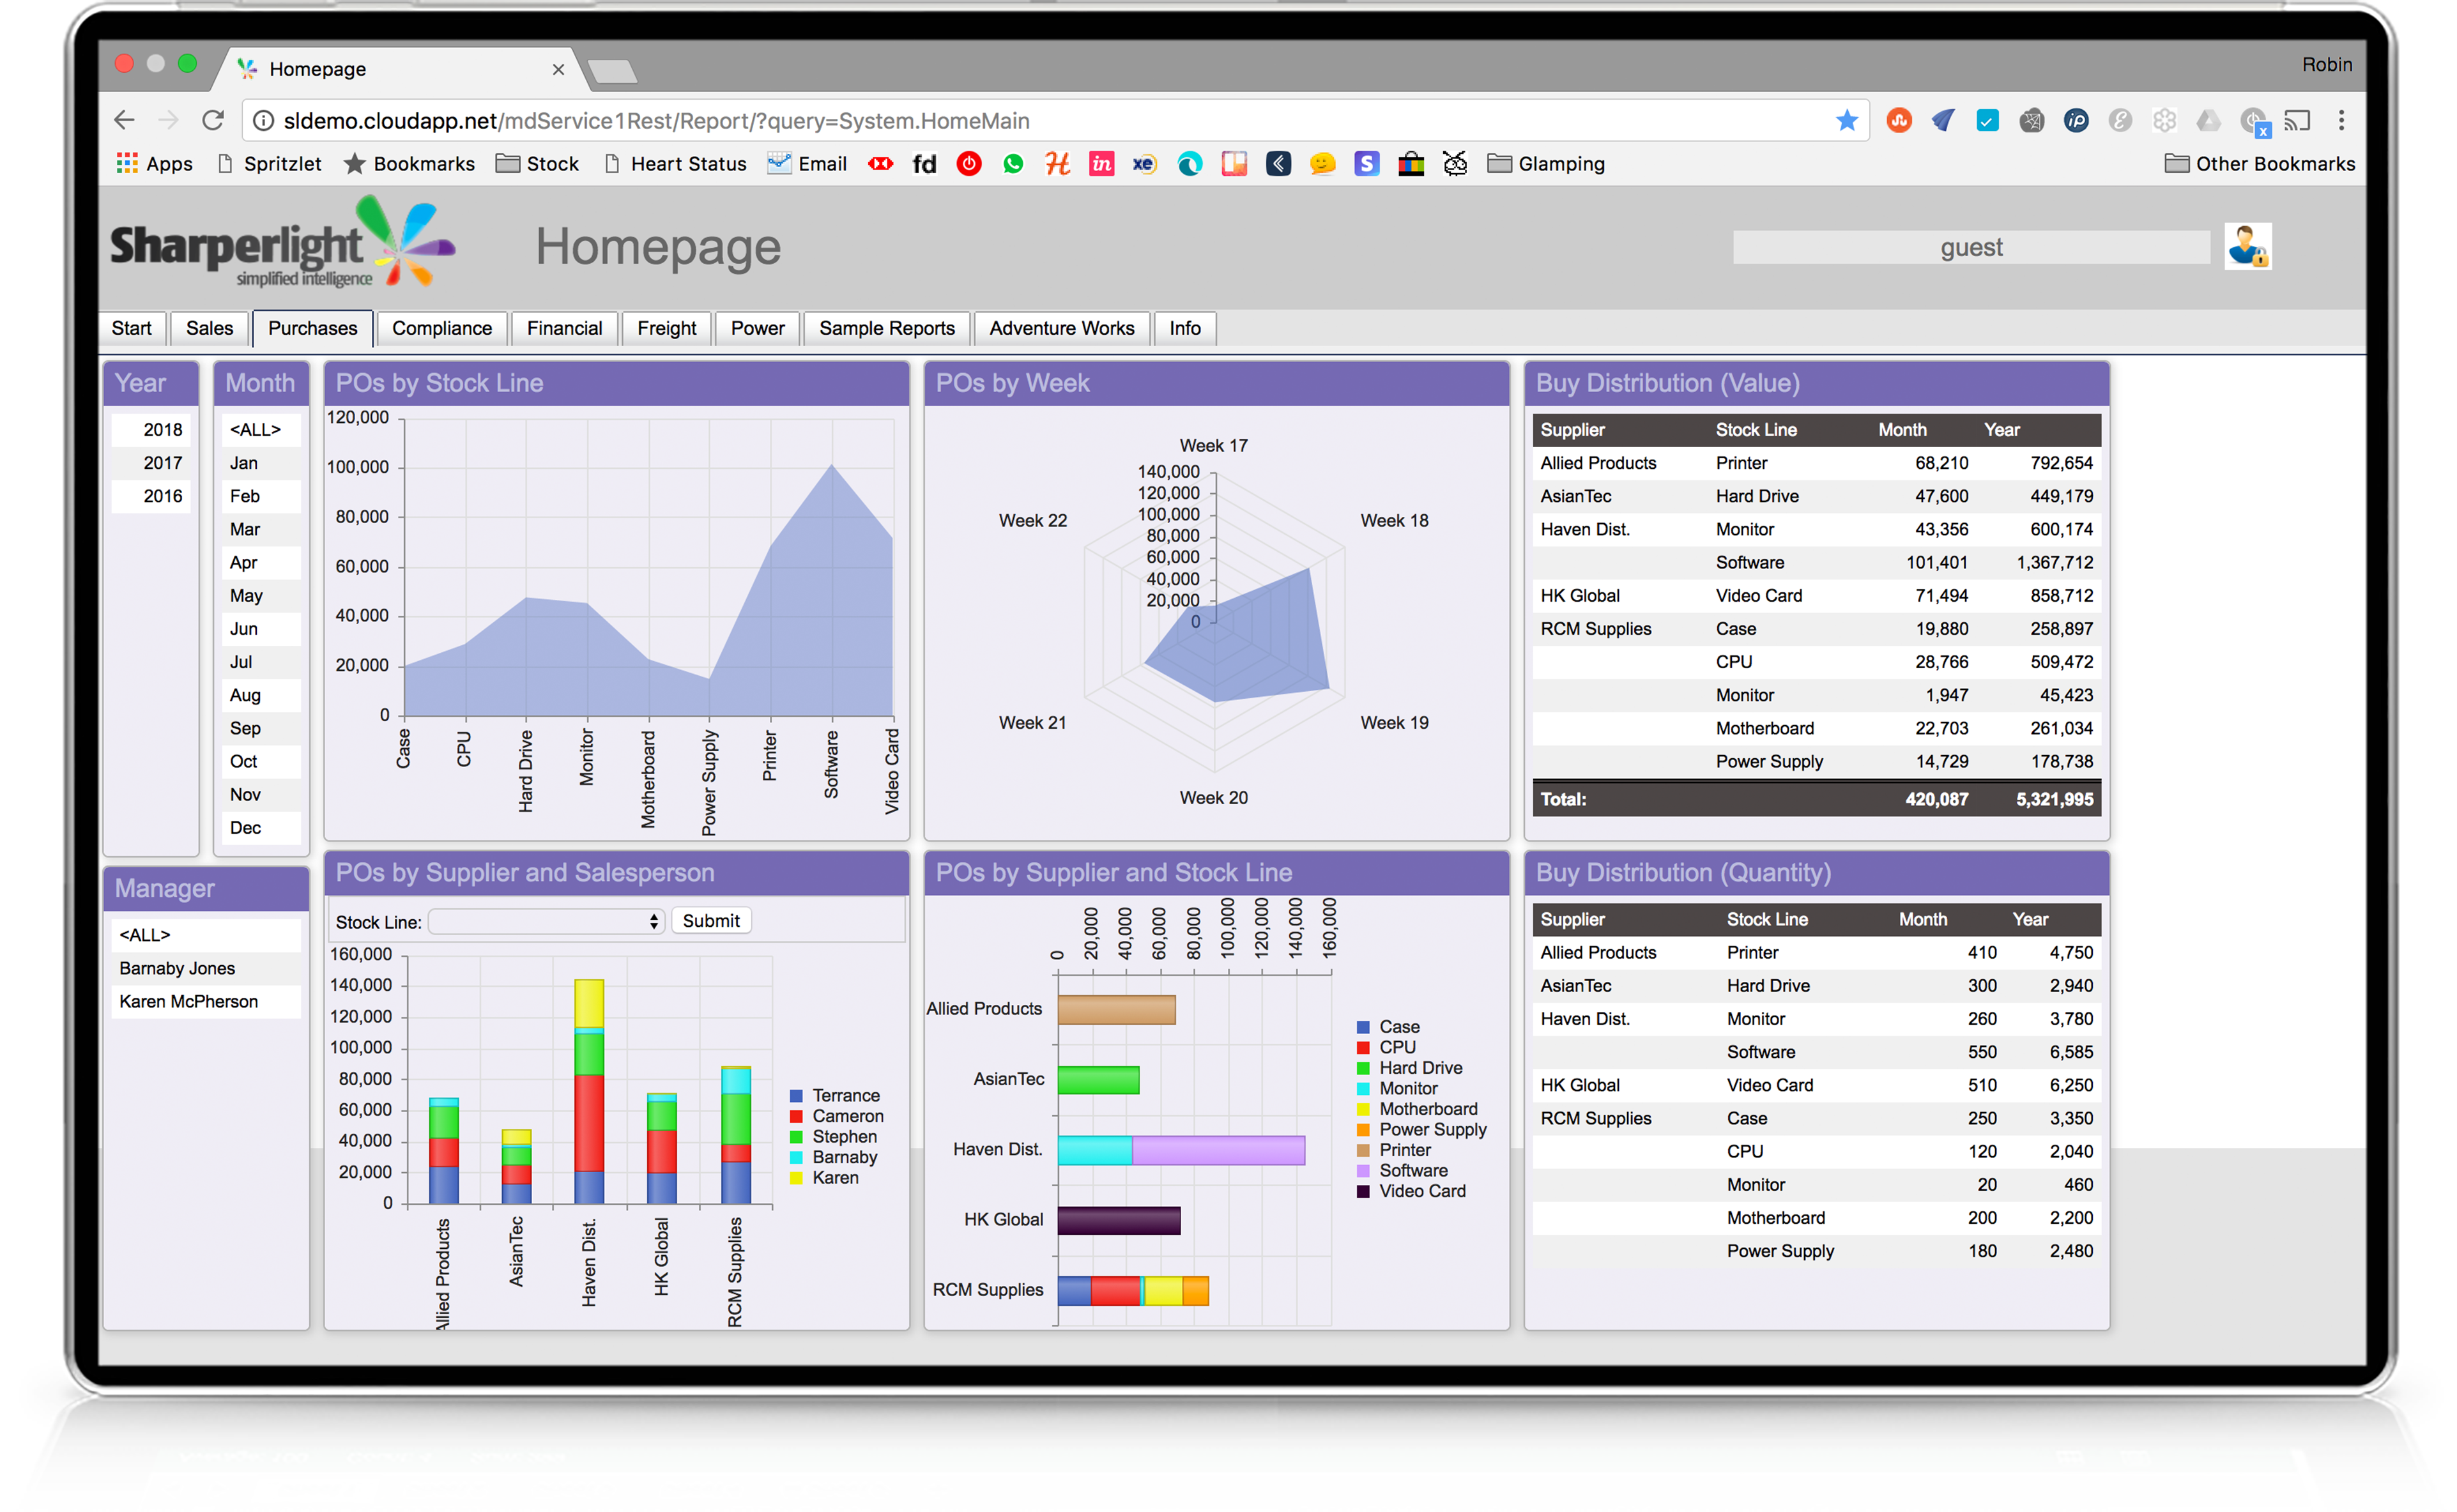Open the Apps grid shortcut

pyautogui.click(x=154, y=164)
